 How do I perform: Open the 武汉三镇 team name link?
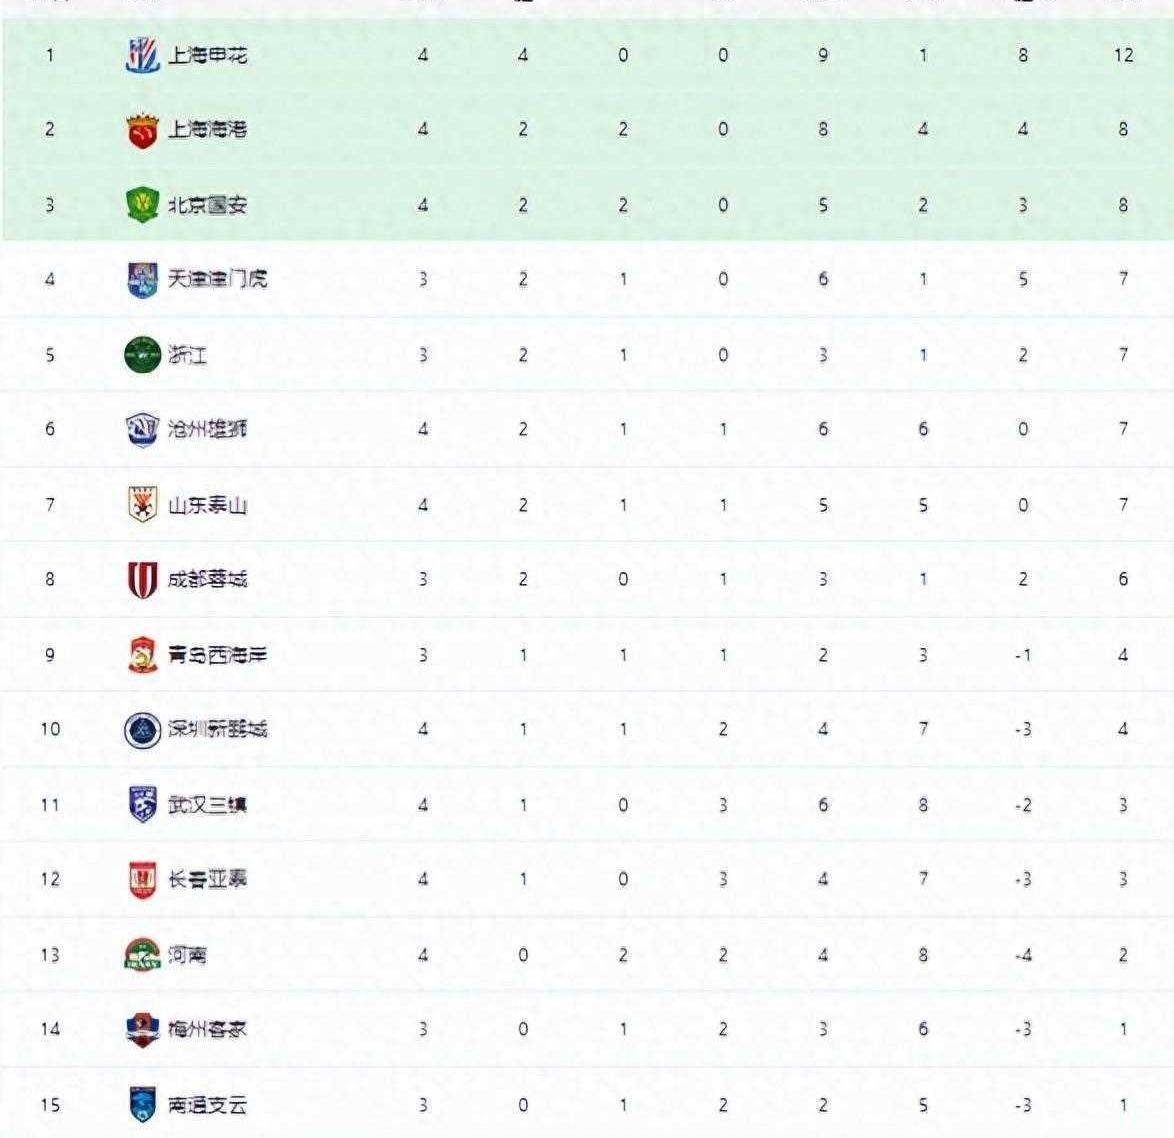click(x=207, y=806)
